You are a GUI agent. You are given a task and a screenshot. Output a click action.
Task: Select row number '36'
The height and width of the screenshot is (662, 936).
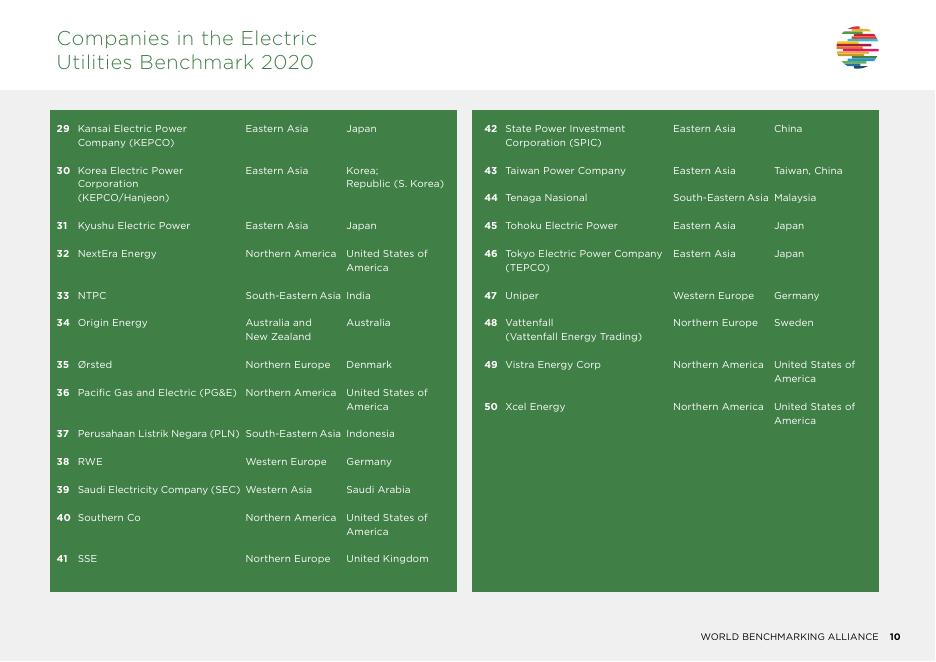63,393
